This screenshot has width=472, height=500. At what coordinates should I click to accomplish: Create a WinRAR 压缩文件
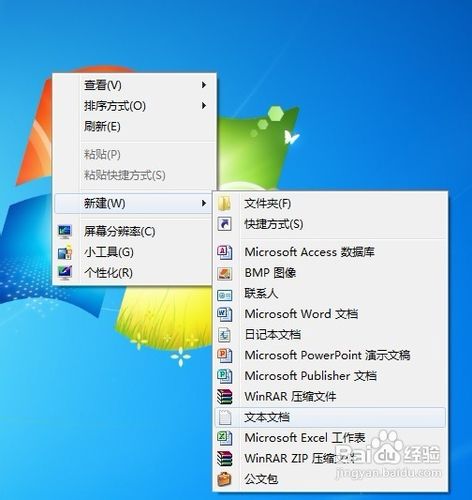coord(330,397)
